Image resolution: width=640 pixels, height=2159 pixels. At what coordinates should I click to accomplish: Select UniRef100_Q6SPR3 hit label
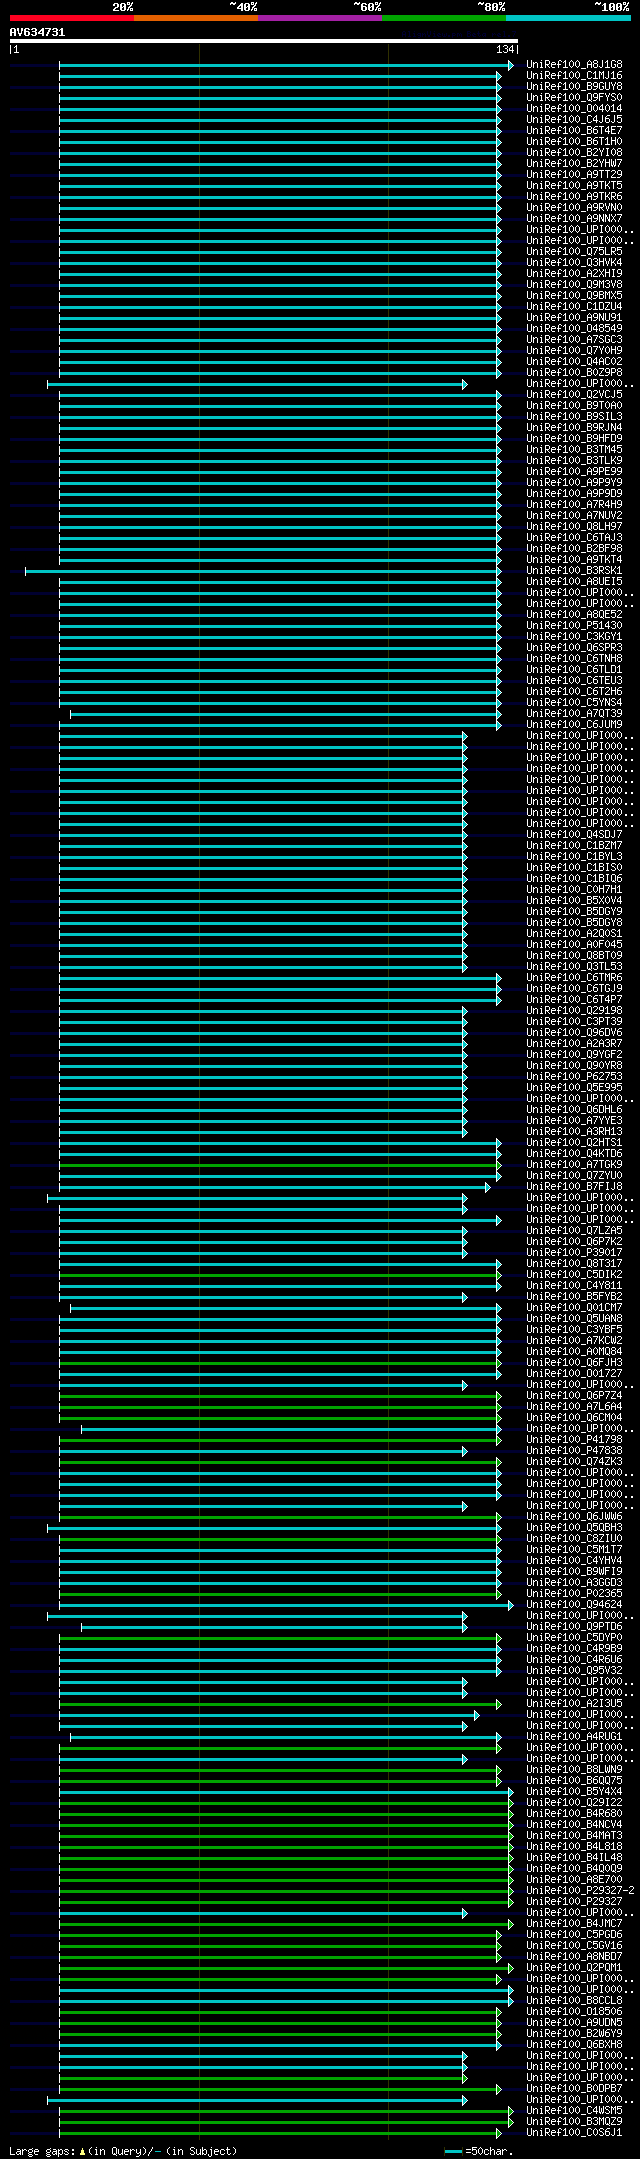tap(574, 648)
